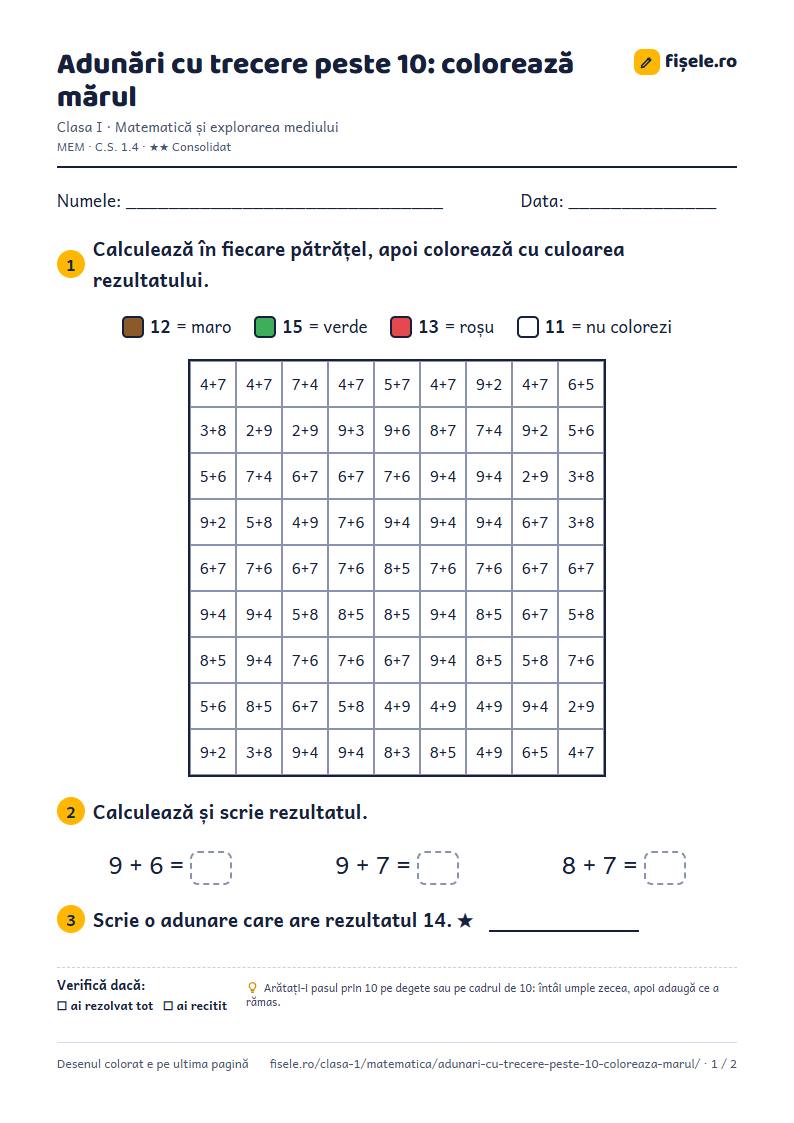Click the star after 'rezultatul 14'
Viewport: 794px width, 1123px height.
click(465, 920)
